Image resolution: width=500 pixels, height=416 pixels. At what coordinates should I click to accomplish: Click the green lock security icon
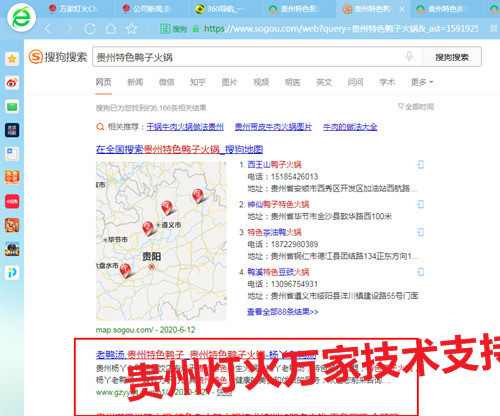[x=196, y=29]
